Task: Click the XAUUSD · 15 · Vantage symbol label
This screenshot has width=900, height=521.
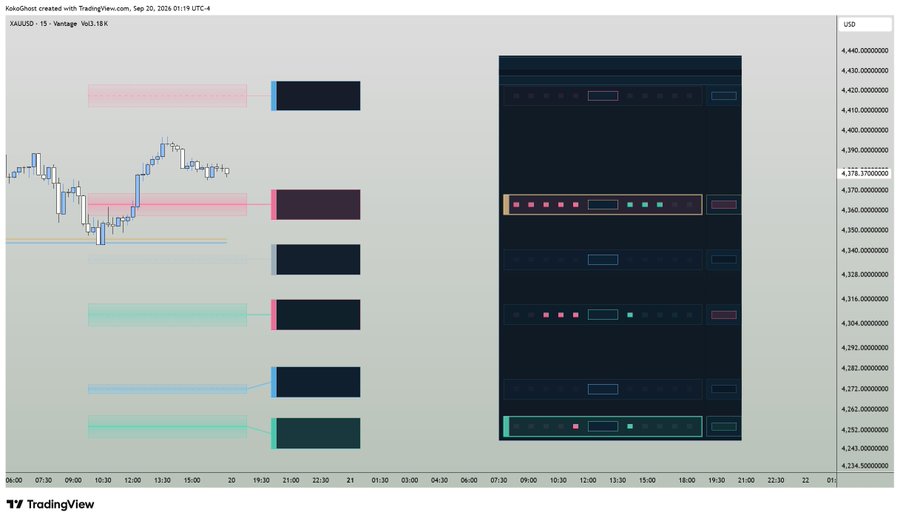Action: 43,24
